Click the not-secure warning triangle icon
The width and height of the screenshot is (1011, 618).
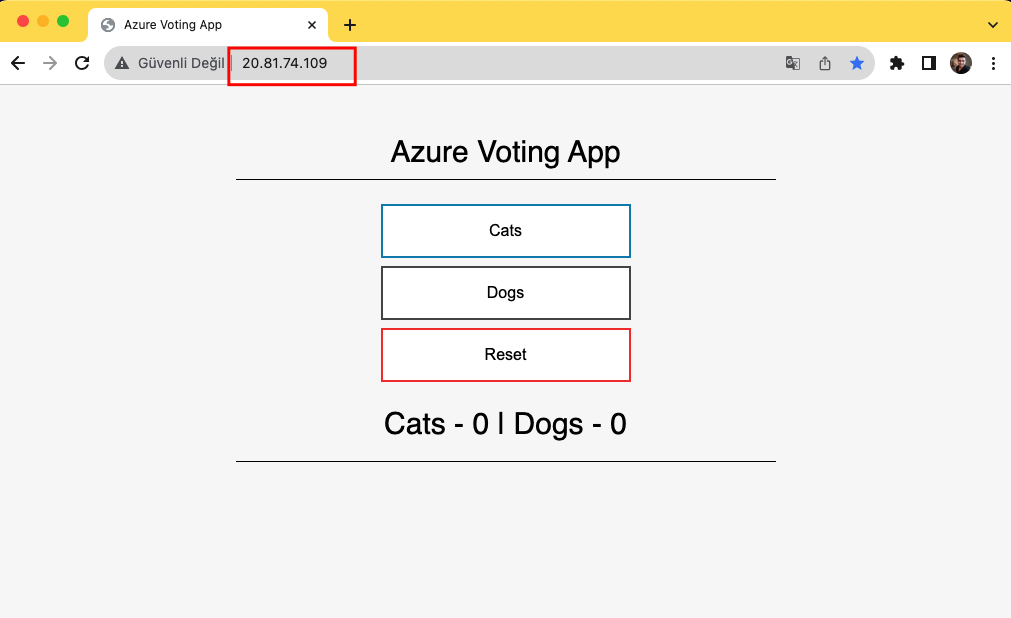pyautogui.click(x=122, y=63)
